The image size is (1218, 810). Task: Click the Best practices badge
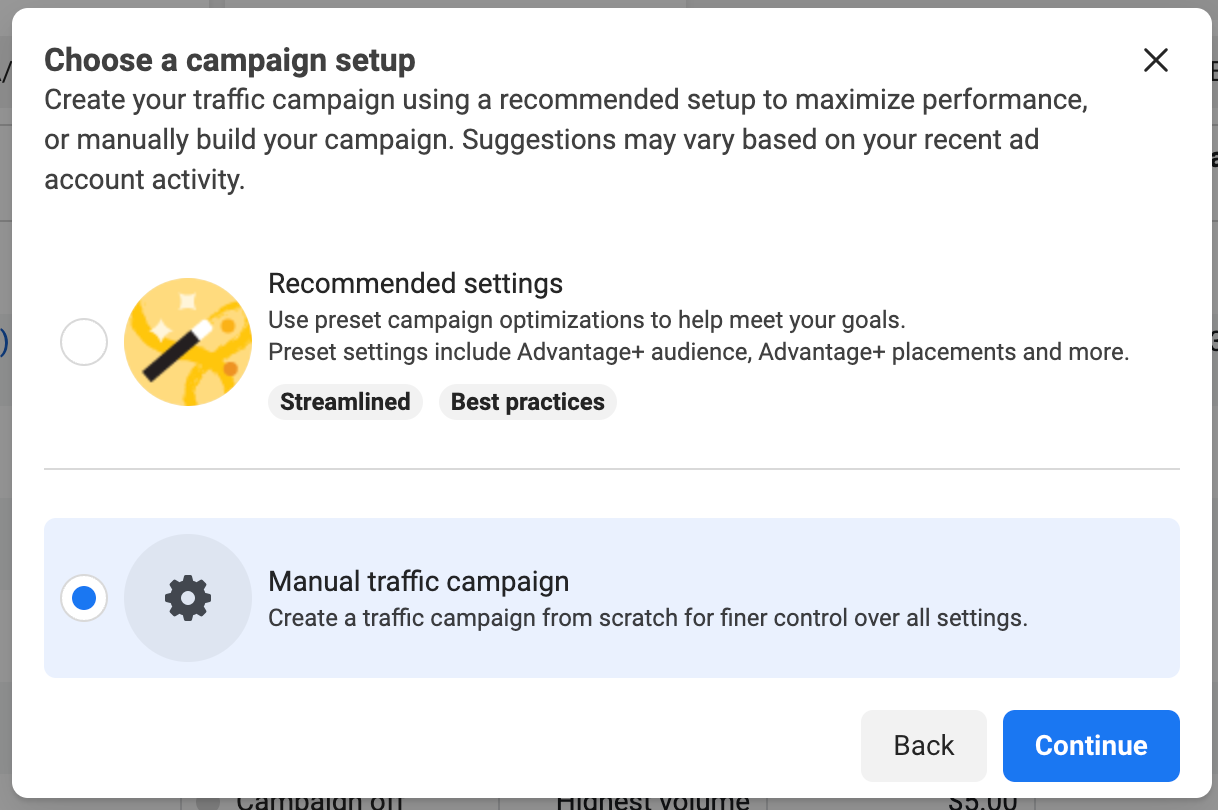pos(527,401)
